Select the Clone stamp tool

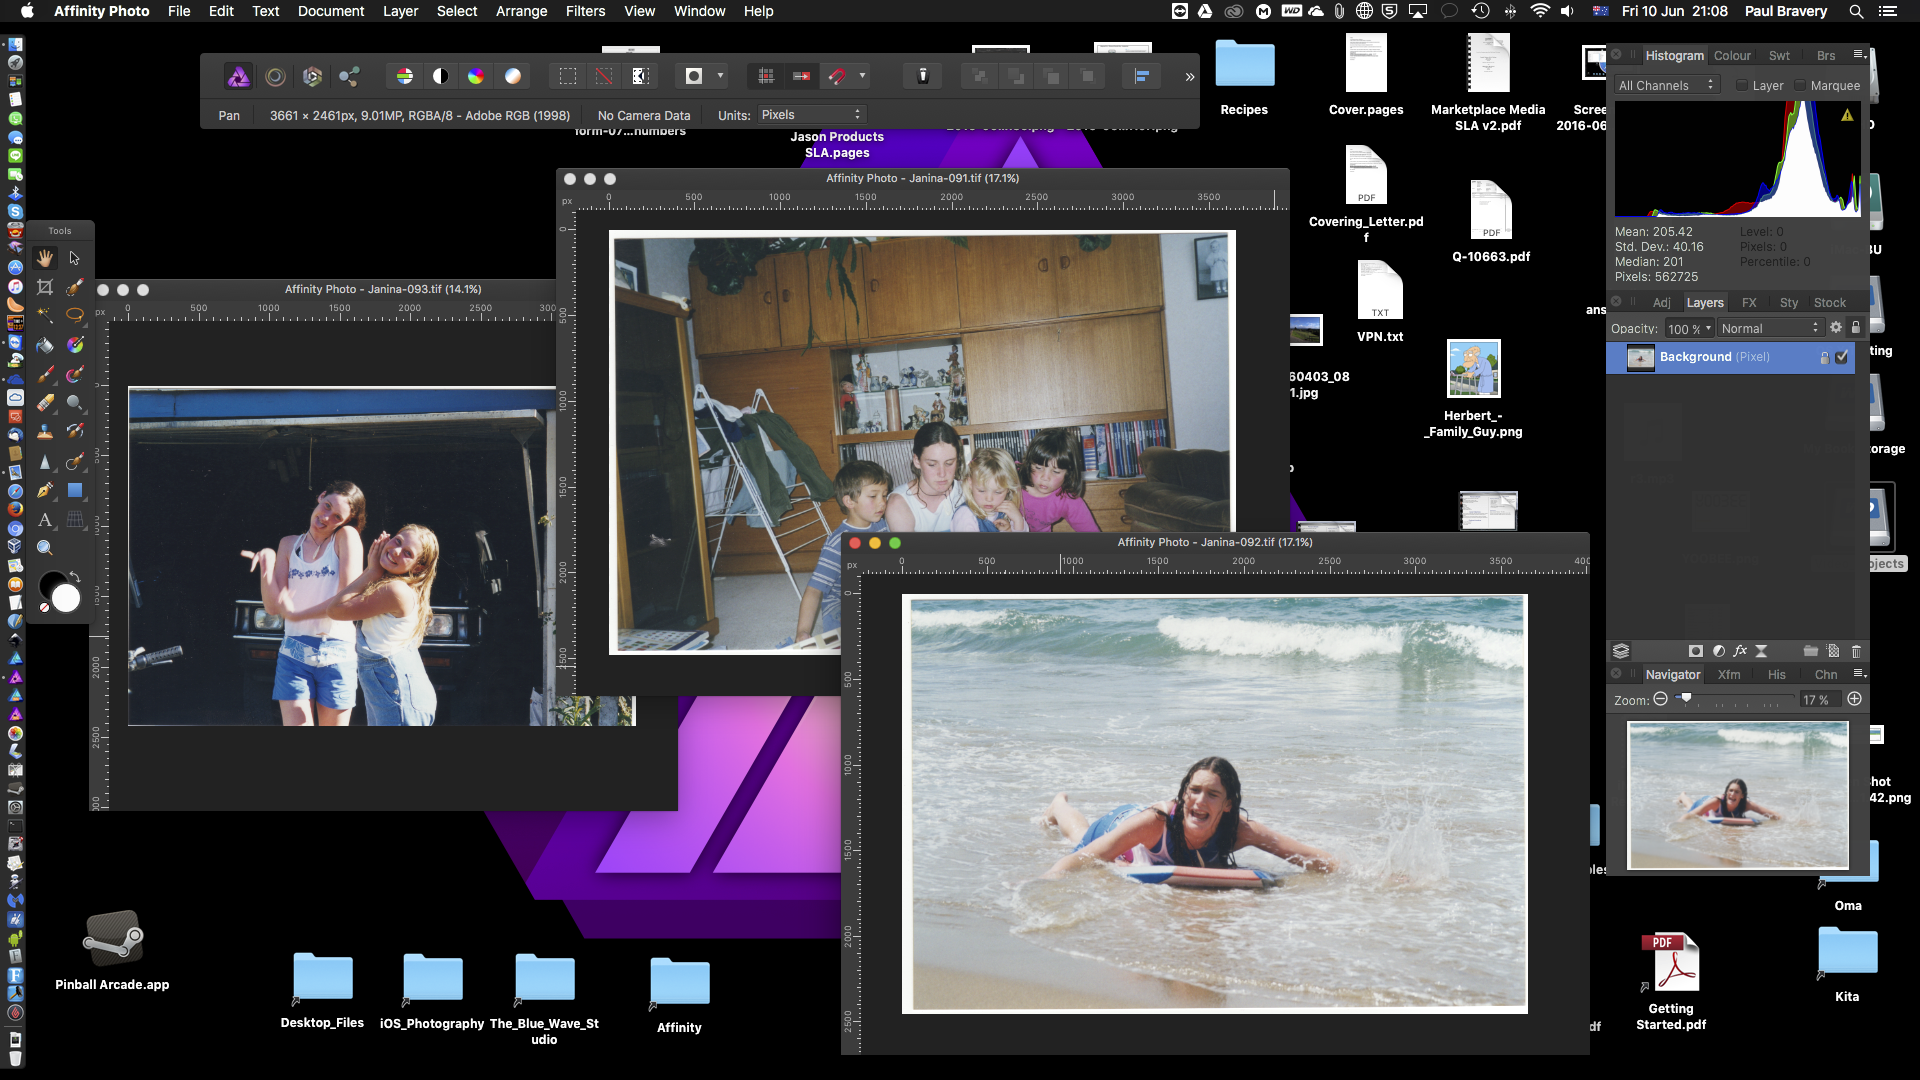(x=45, y=431)
